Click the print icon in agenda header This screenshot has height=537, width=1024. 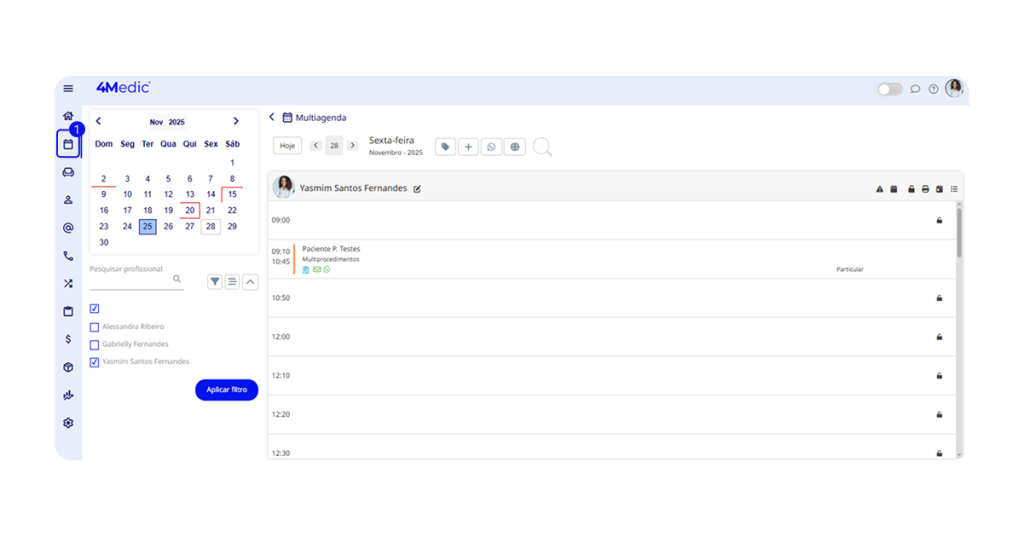pos(925,189)
